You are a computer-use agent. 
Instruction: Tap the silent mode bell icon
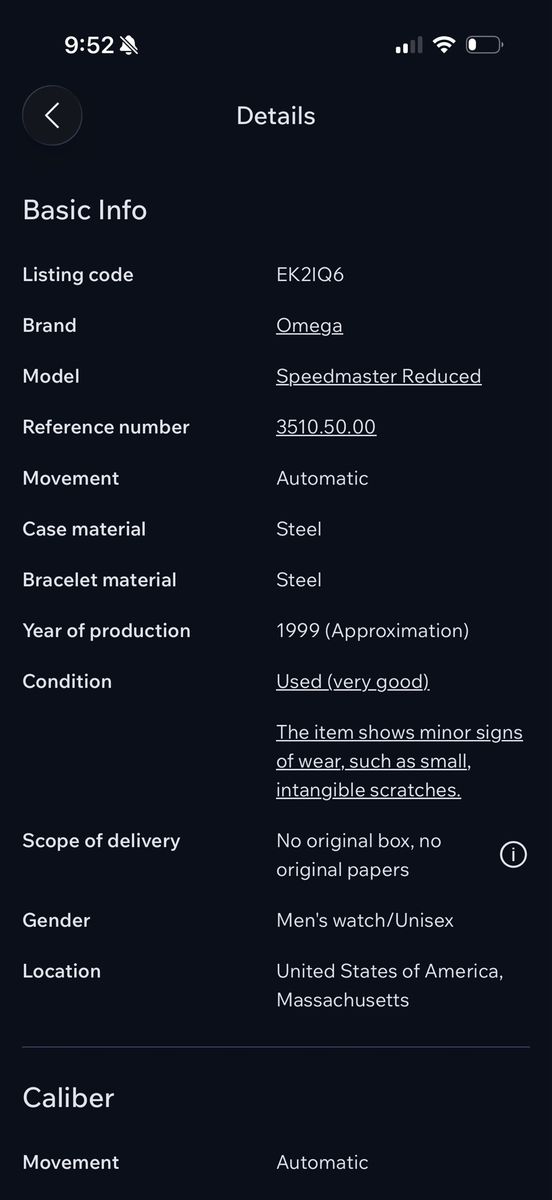pyautogui.click(x=130, y=45)
